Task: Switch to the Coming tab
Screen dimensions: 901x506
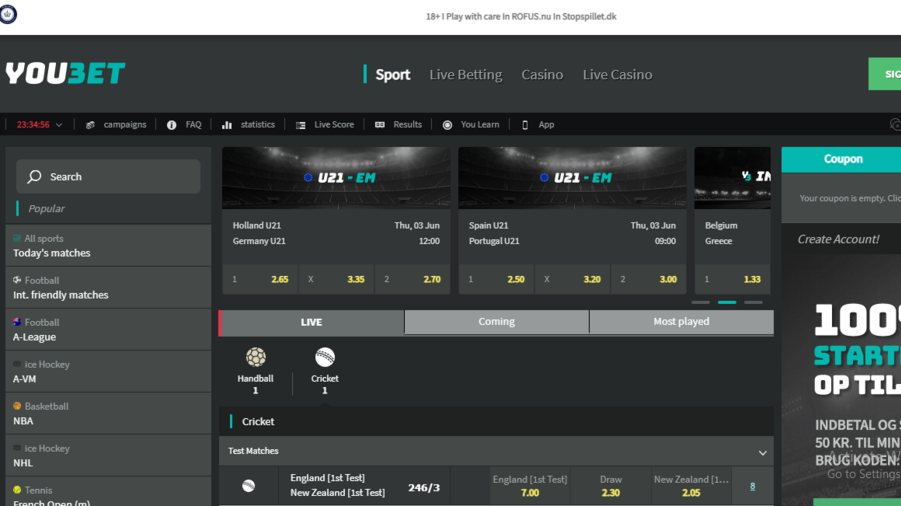Action: [x=496, y=322]
